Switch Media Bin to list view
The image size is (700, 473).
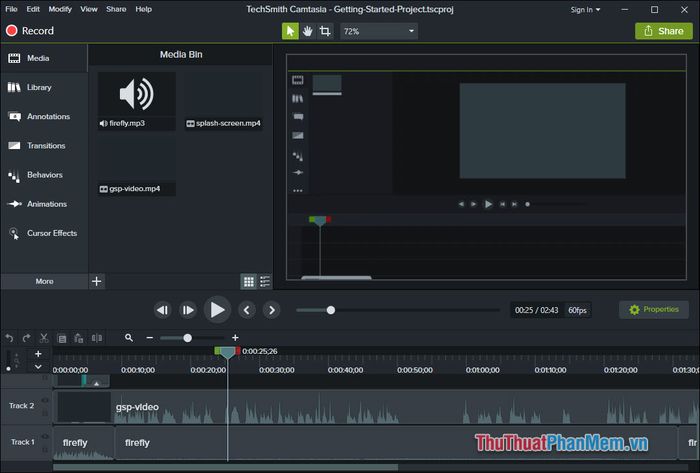pos(265,282)
